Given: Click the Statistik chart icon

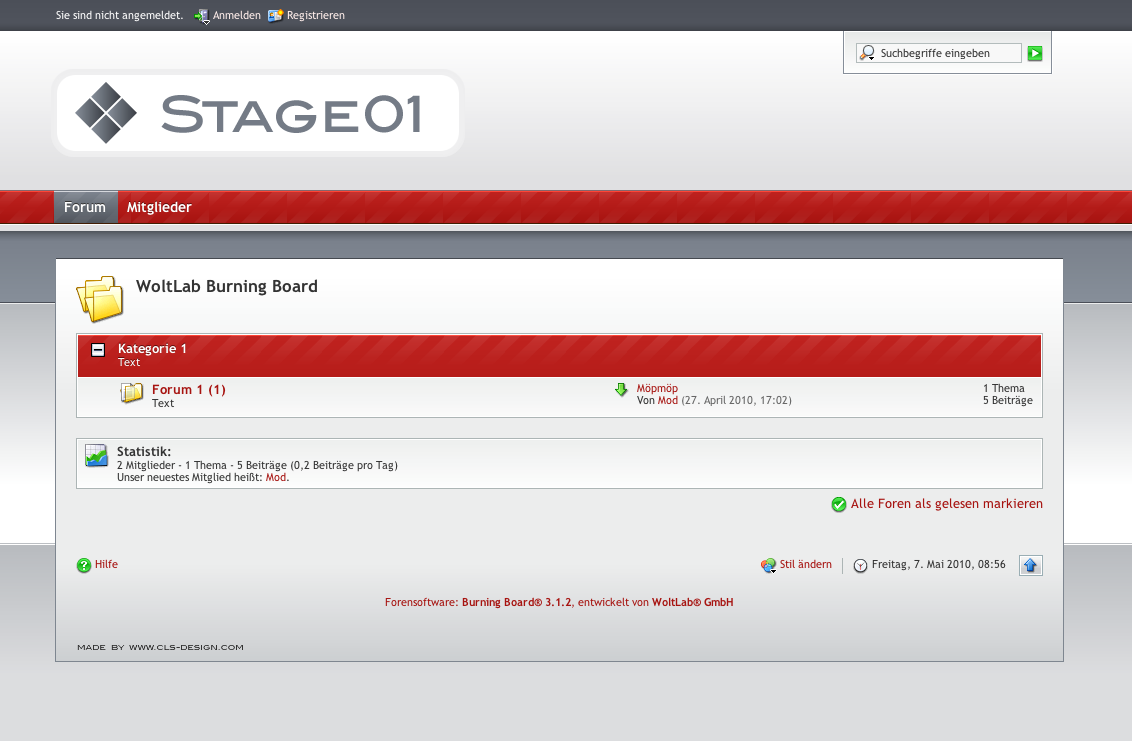Looking at the screenshot, I should [96, 456].
